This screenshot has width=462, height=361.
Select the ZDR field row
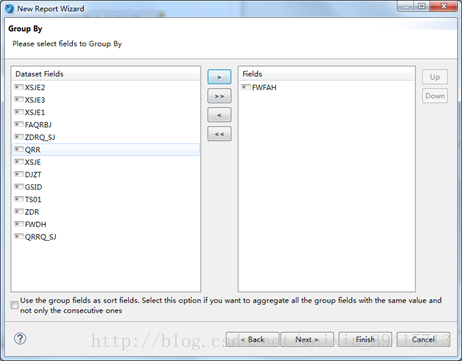click(106, 212)
